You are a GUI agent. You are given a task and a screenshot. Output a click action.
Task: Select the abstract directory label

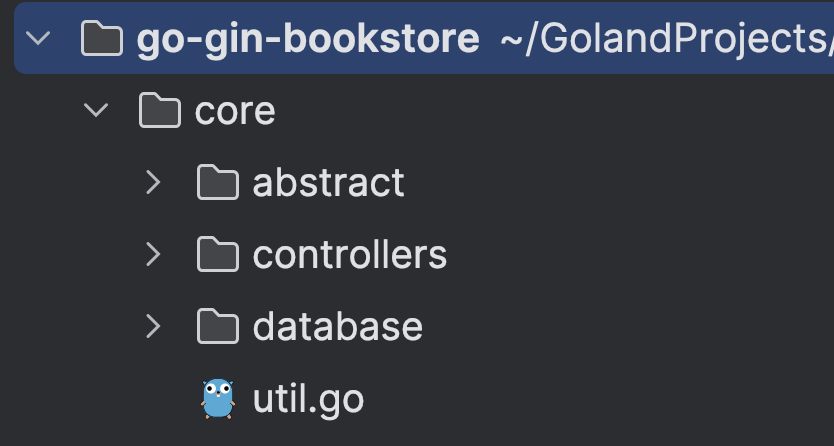point(328,183)
